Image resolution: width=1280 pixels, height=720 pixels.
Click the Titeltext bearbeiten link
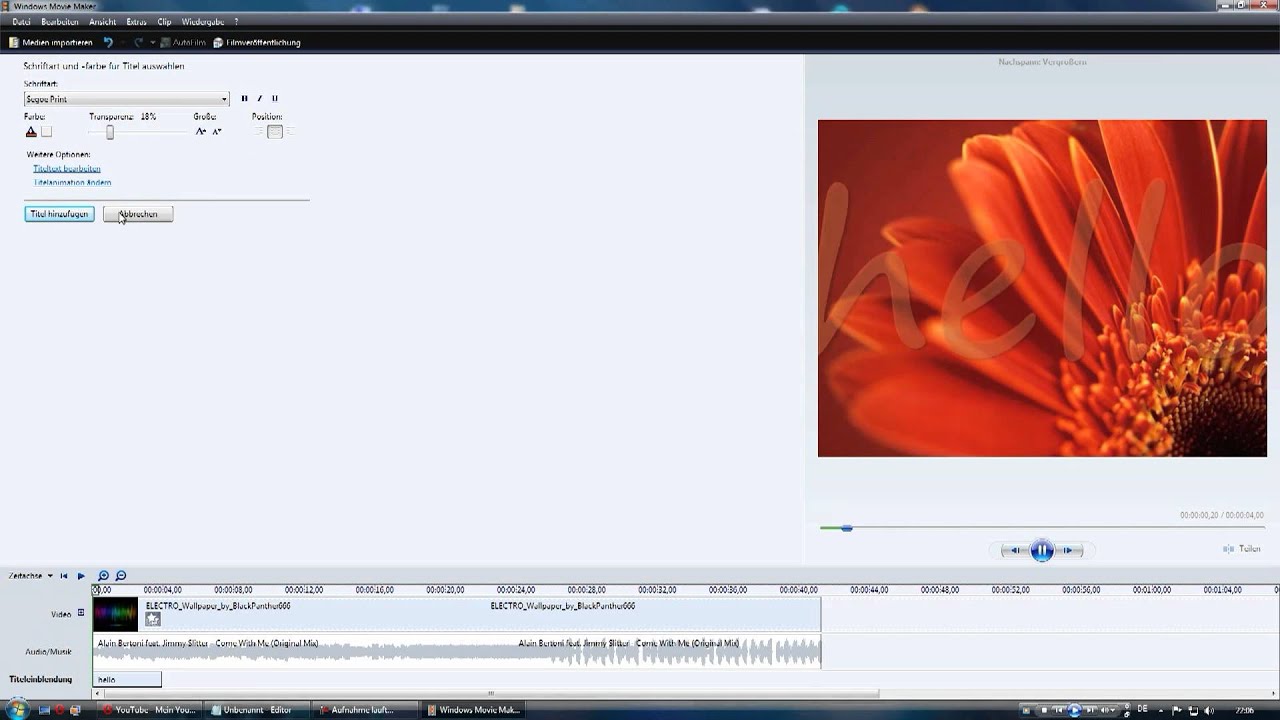[67, 169]
